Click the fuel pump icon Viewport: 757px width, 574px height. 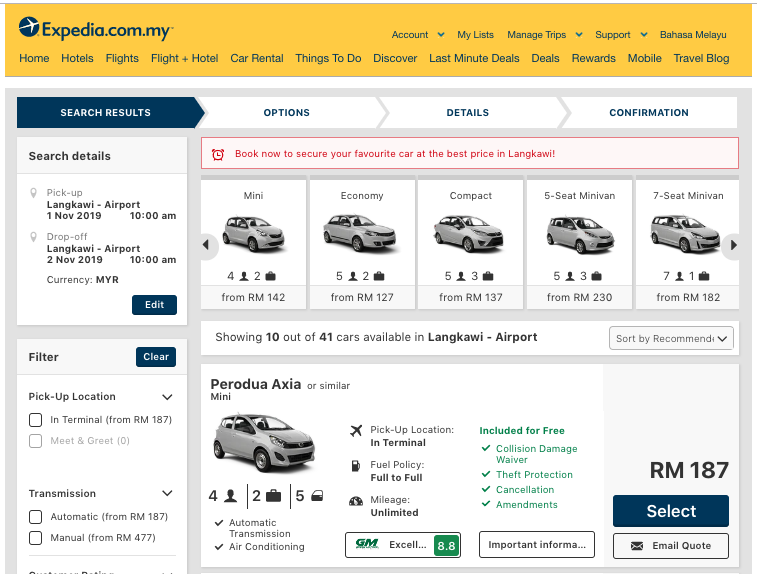[x=356, y=466]
